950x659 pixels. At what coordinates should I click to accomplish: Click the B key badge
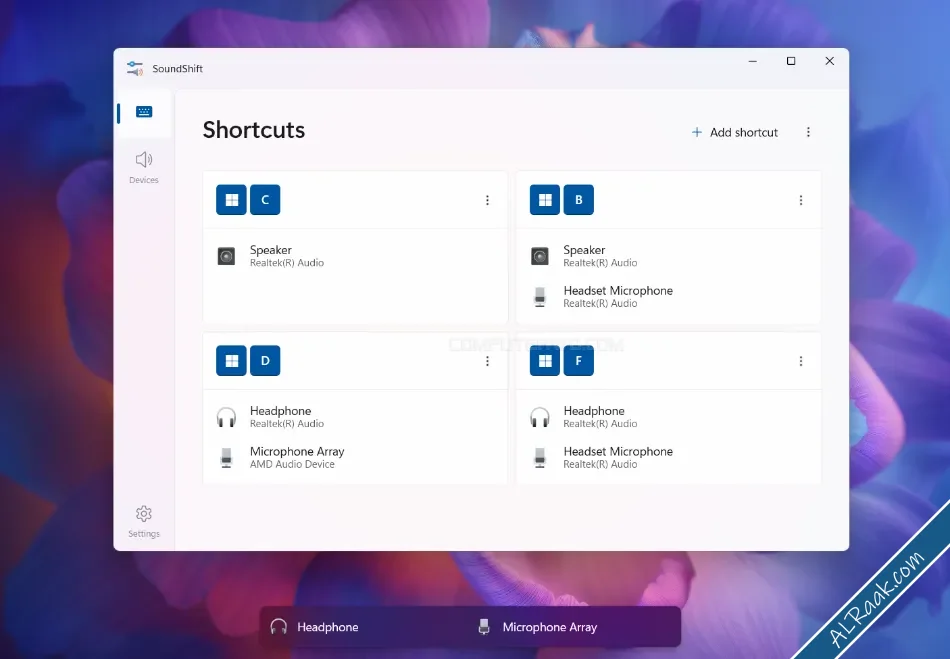pyautogui.click(x=579, y=200)
